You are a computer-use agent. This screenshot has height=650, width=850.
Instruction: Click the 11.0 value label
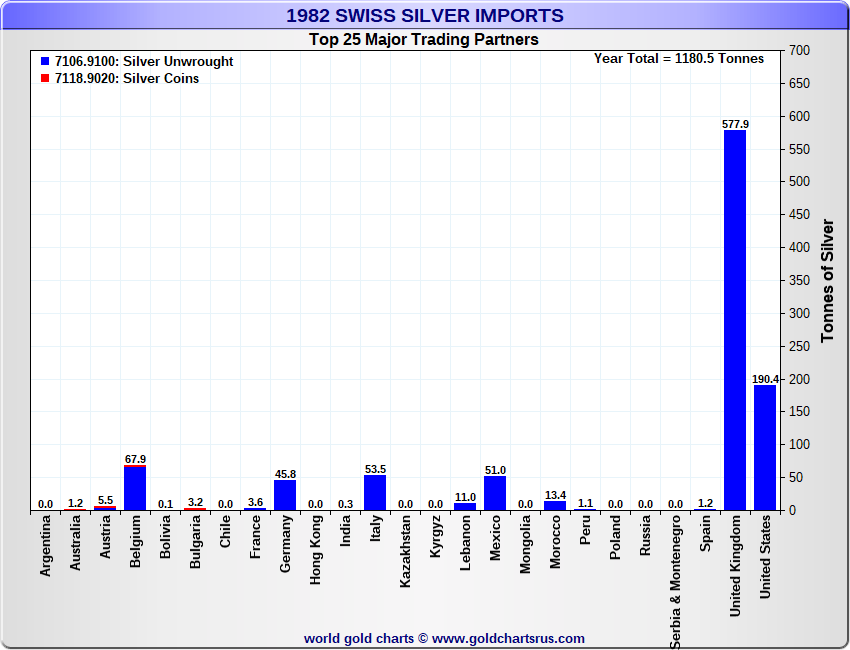point(465,497)
